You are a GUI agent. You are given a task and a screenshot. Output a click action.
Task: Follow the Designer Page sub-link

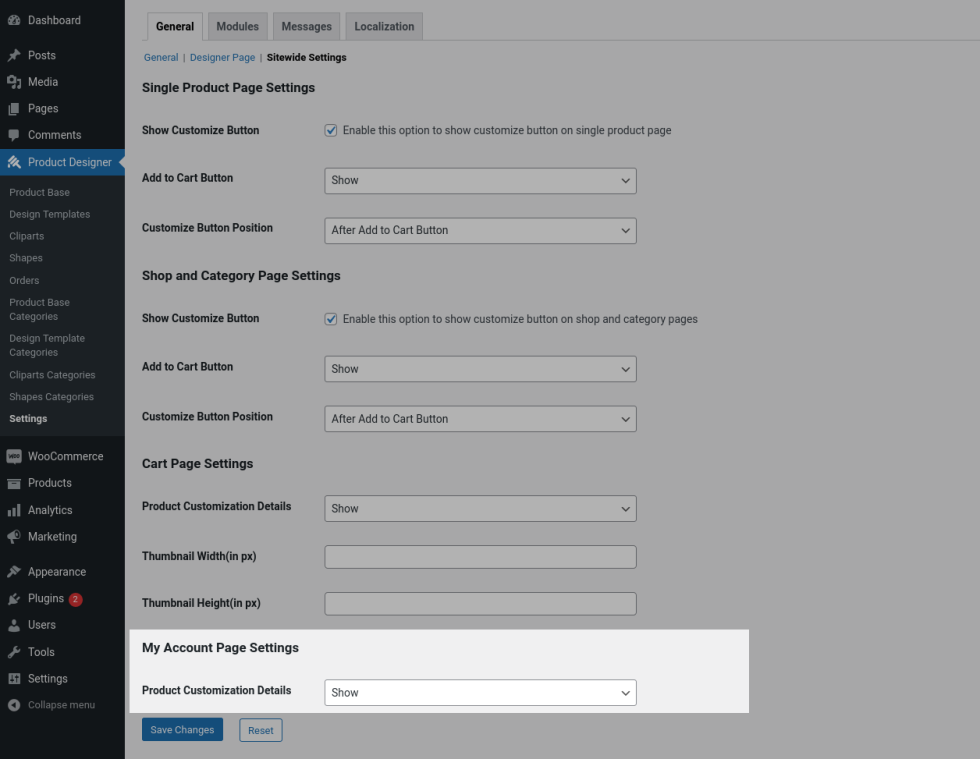click(x=223, y=58)
